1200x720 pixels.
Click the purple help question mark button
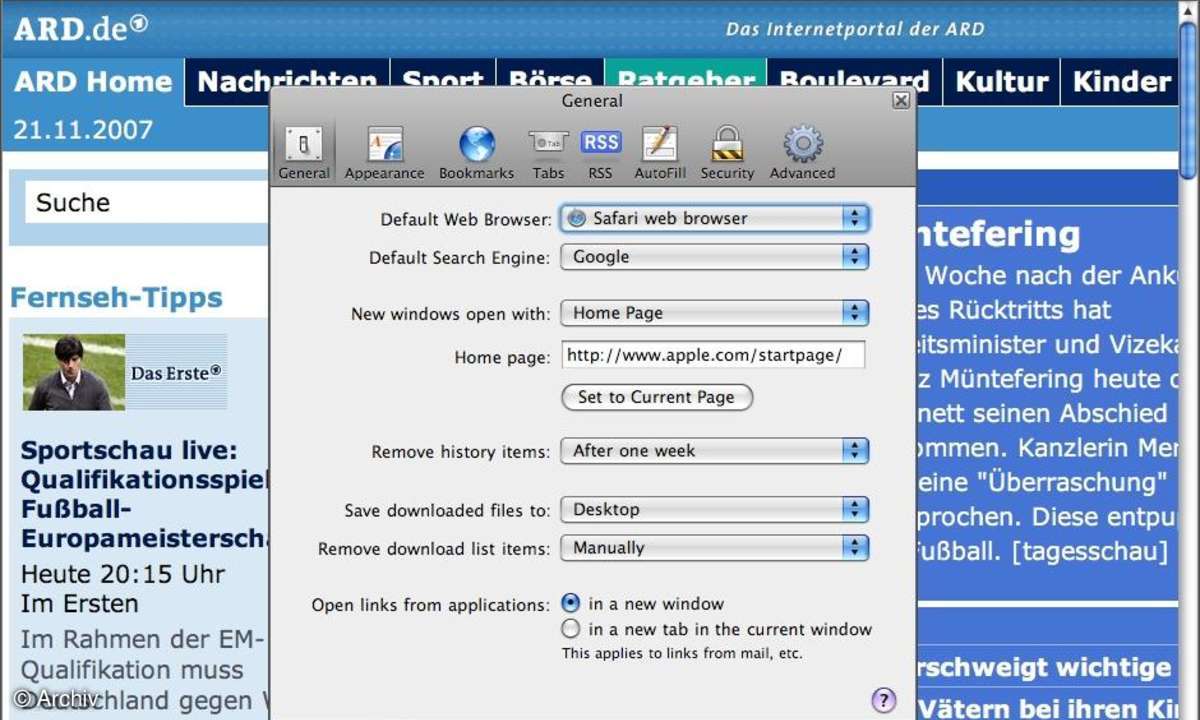coord(883,700)
